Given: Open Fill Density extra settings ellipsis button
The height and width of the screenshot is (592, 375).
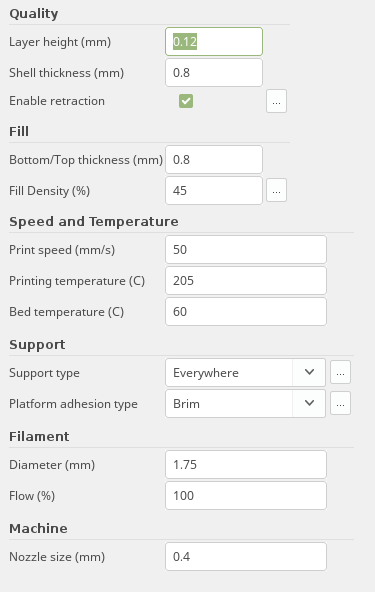Looking at the screenshot, I should pyautogui.click(x=276, y=190).
